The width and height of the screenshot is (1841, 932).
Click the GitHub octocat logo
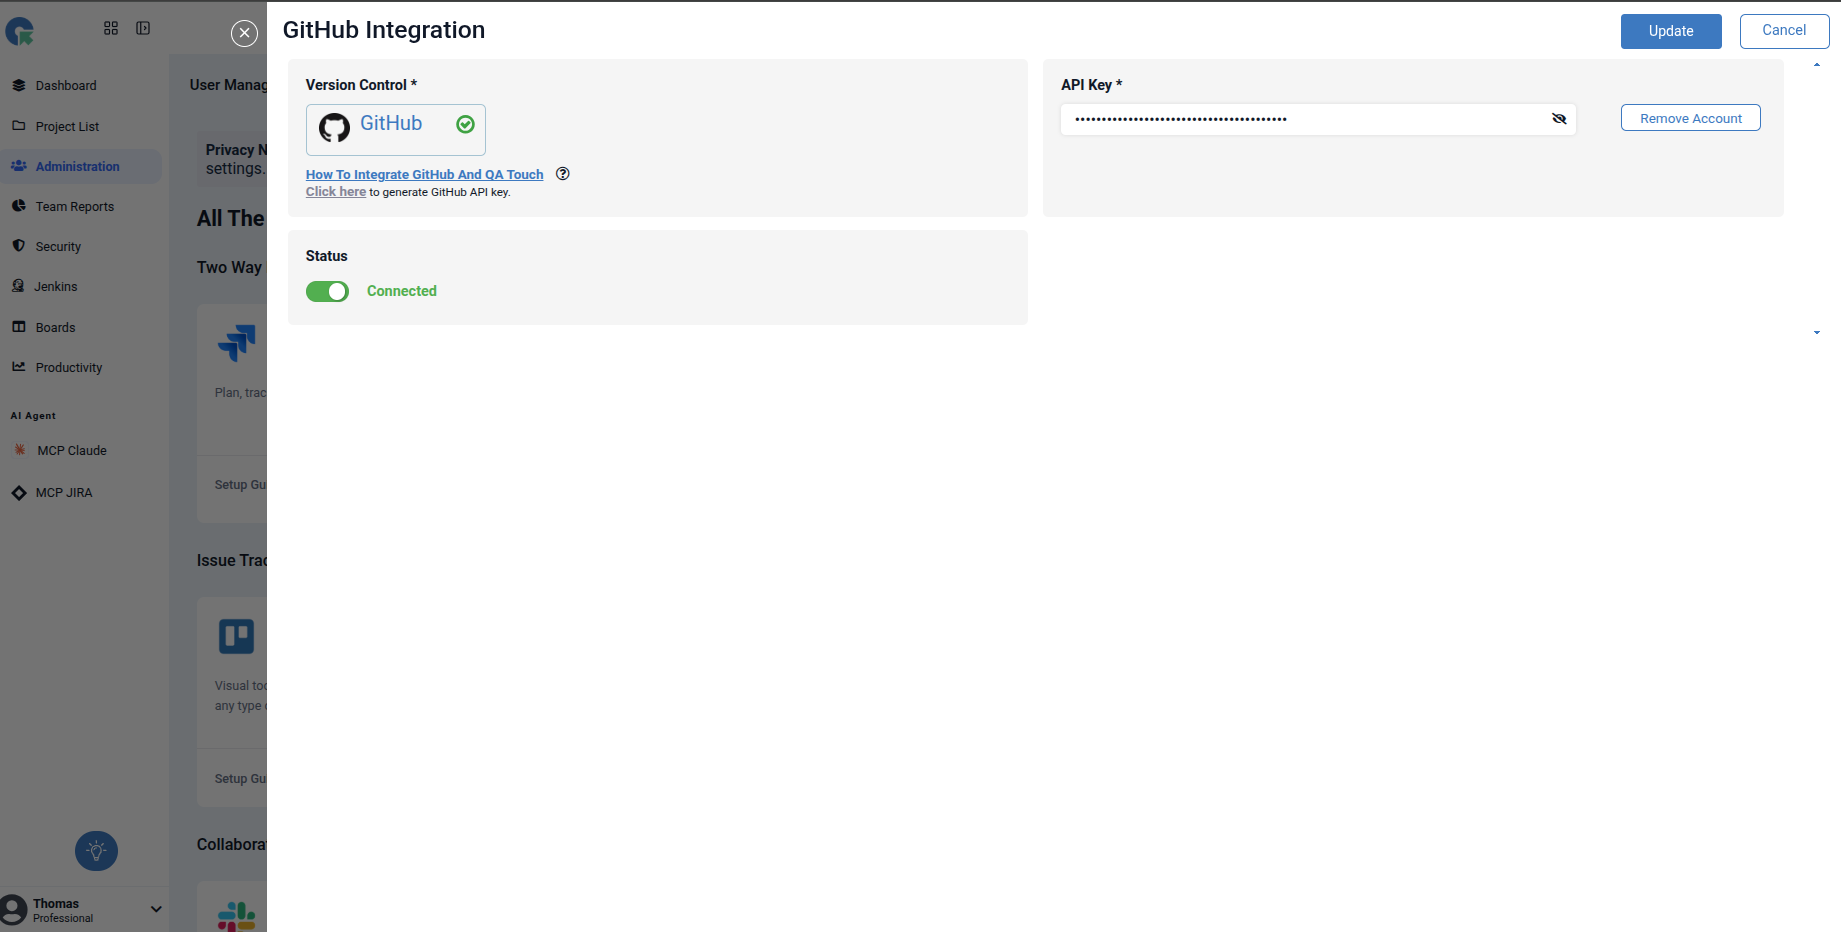click(x=334, y=127)
